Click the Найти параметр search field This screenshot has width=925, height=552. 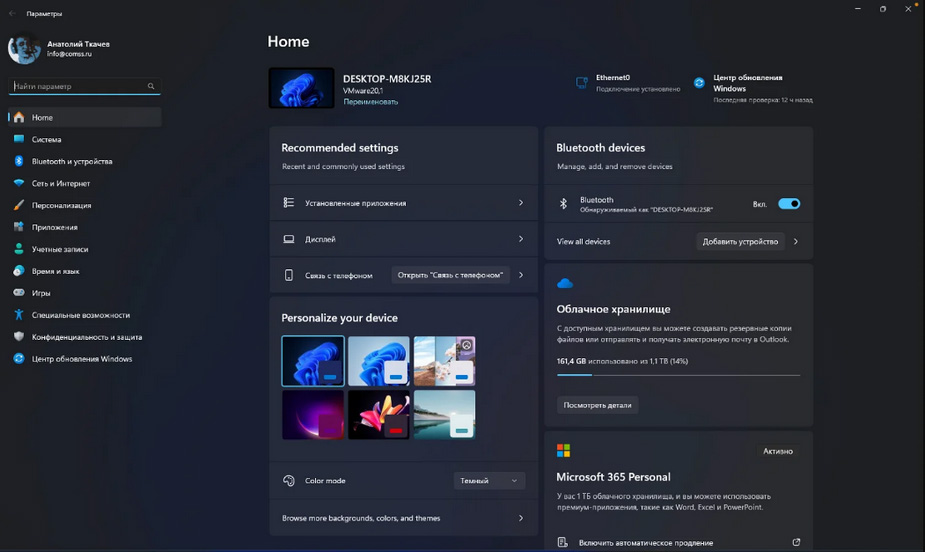84,86
